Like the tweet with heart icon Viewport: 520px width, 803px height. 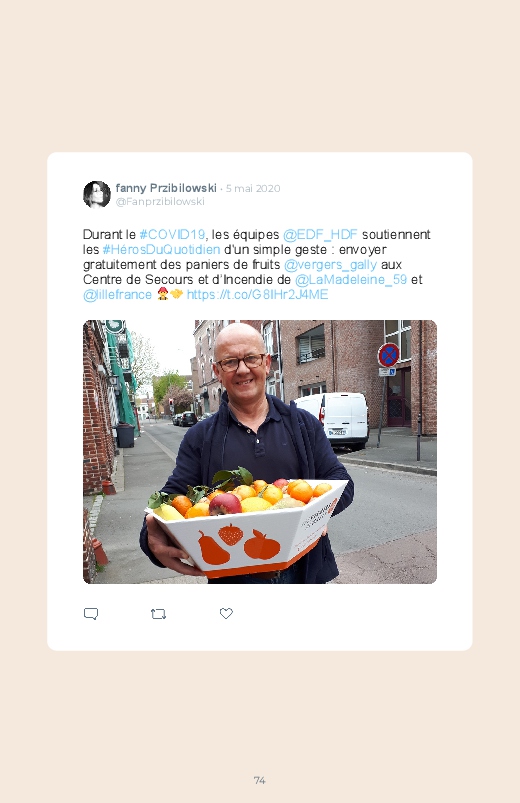coord(226,613)
